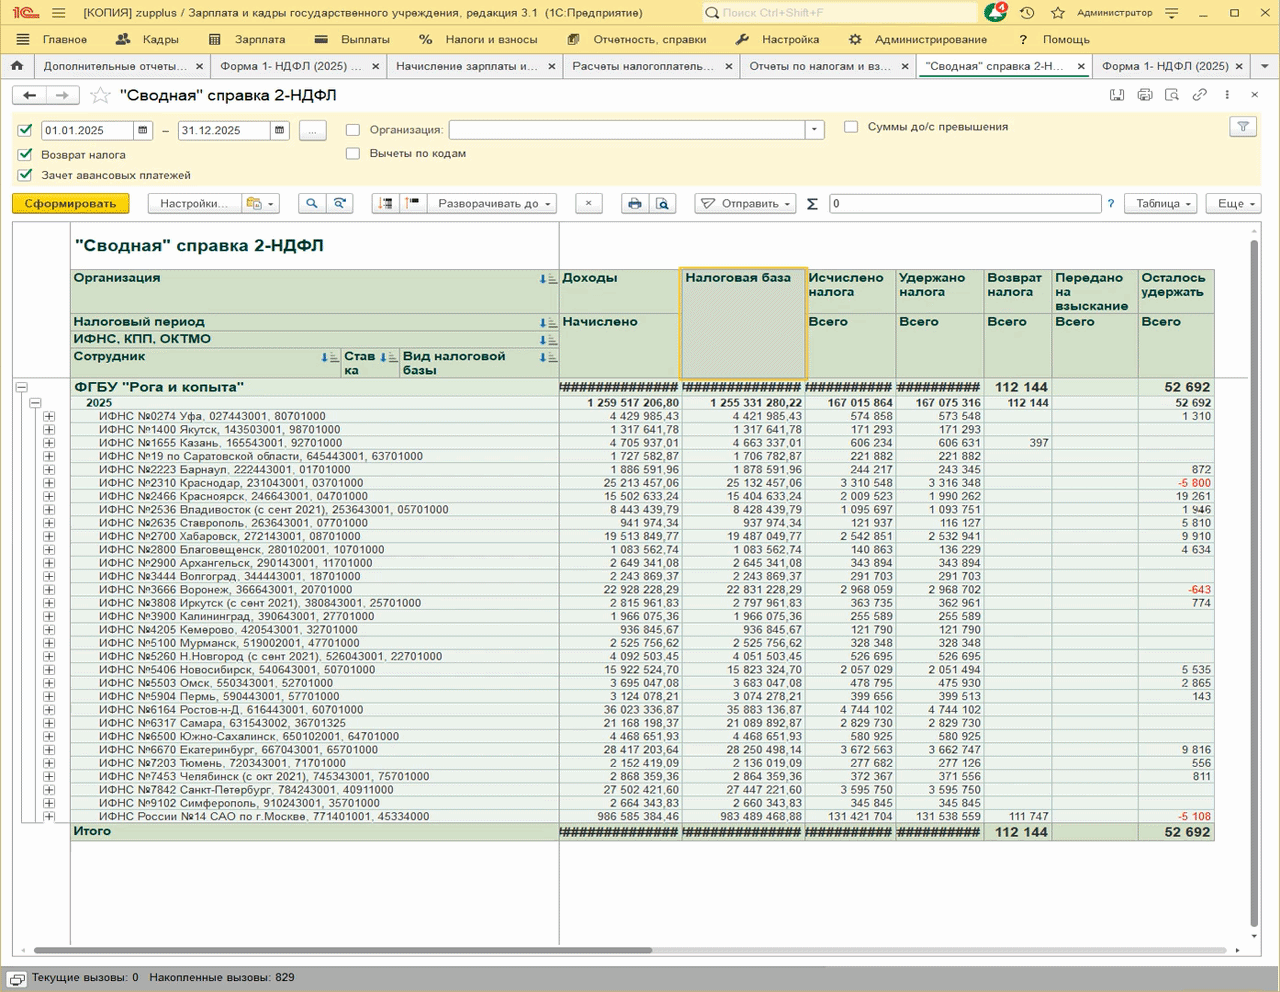This screenshot has width=1280, height=992.
Task: Open the Отправить dropdown
Action: (x=745, y=203)
